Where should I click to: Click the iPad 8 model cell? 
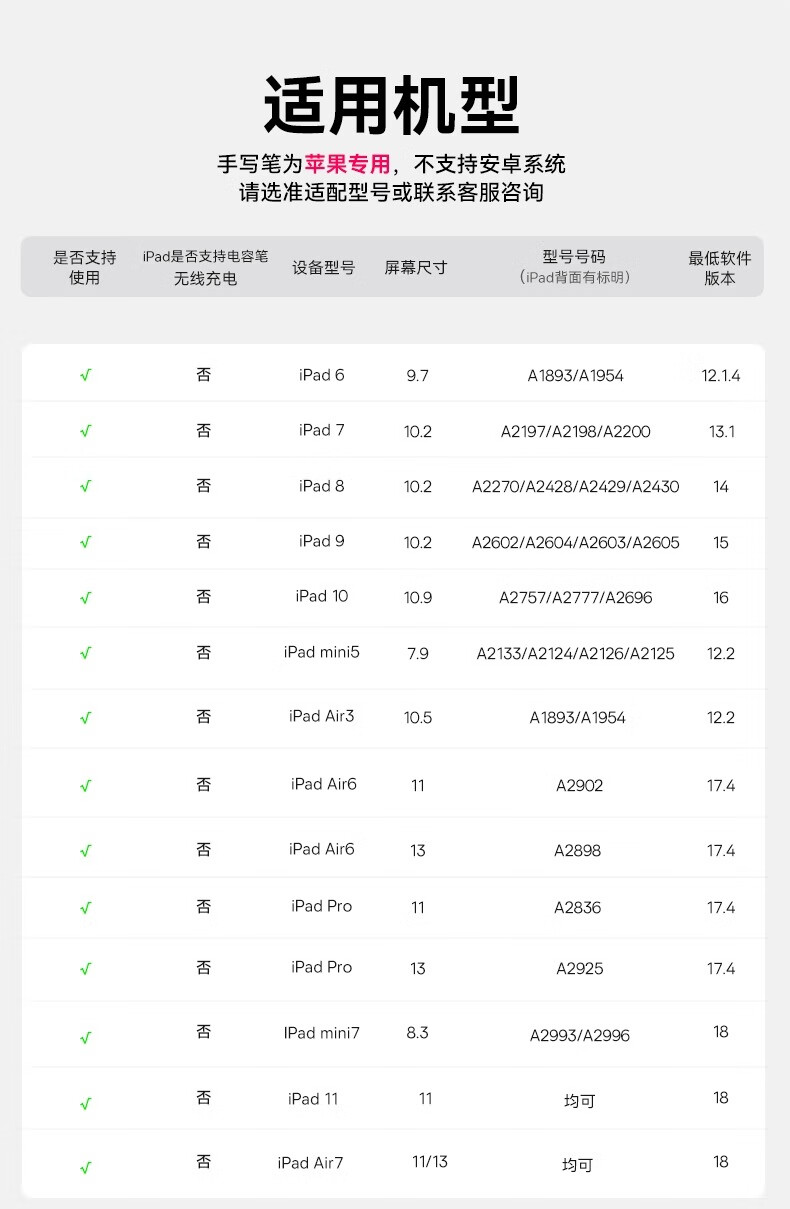point(321,486)
